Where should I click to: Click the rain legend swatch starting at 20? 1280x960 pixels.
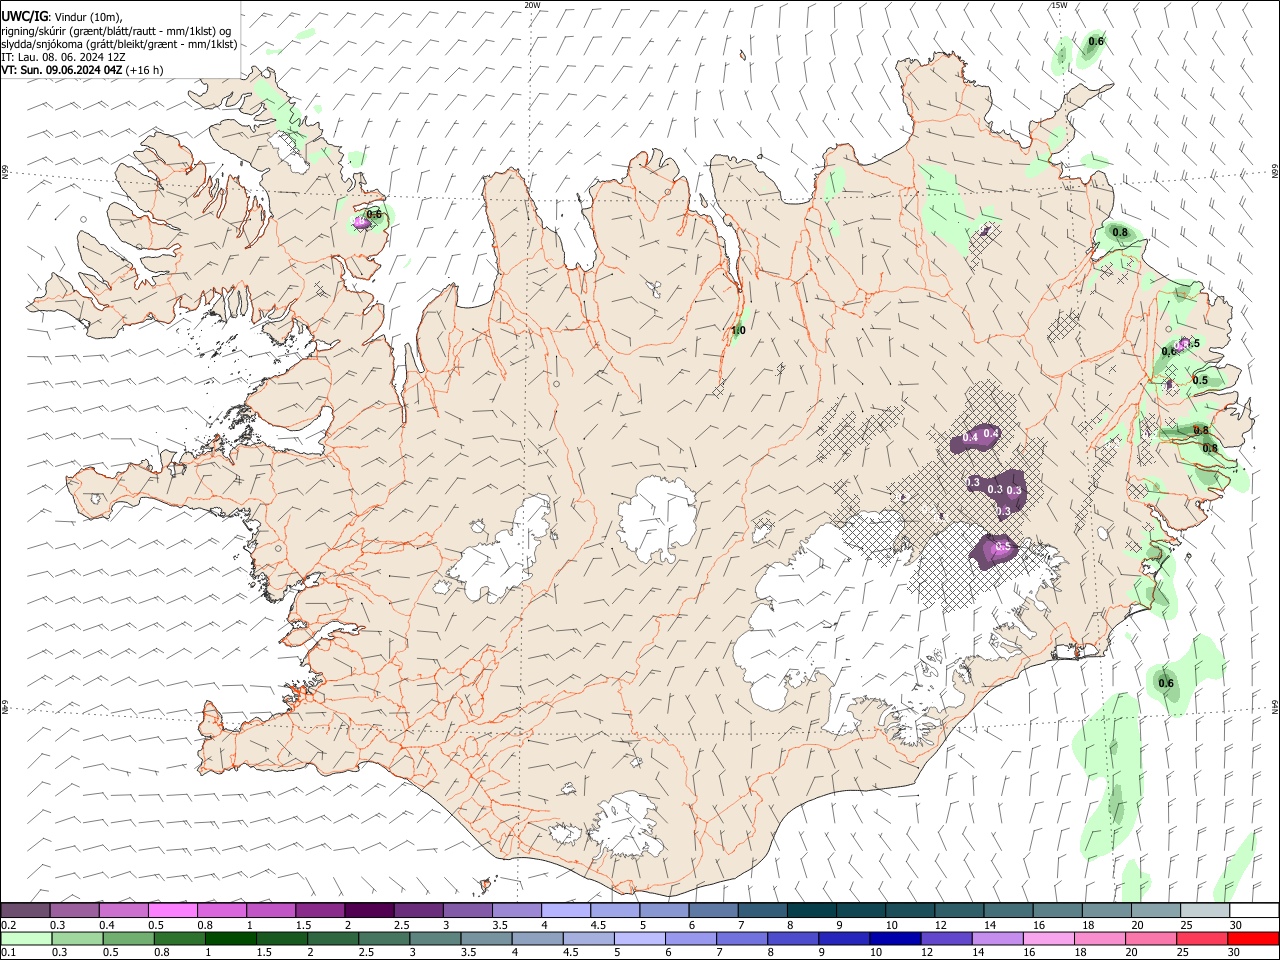[x=1150, y=938]
